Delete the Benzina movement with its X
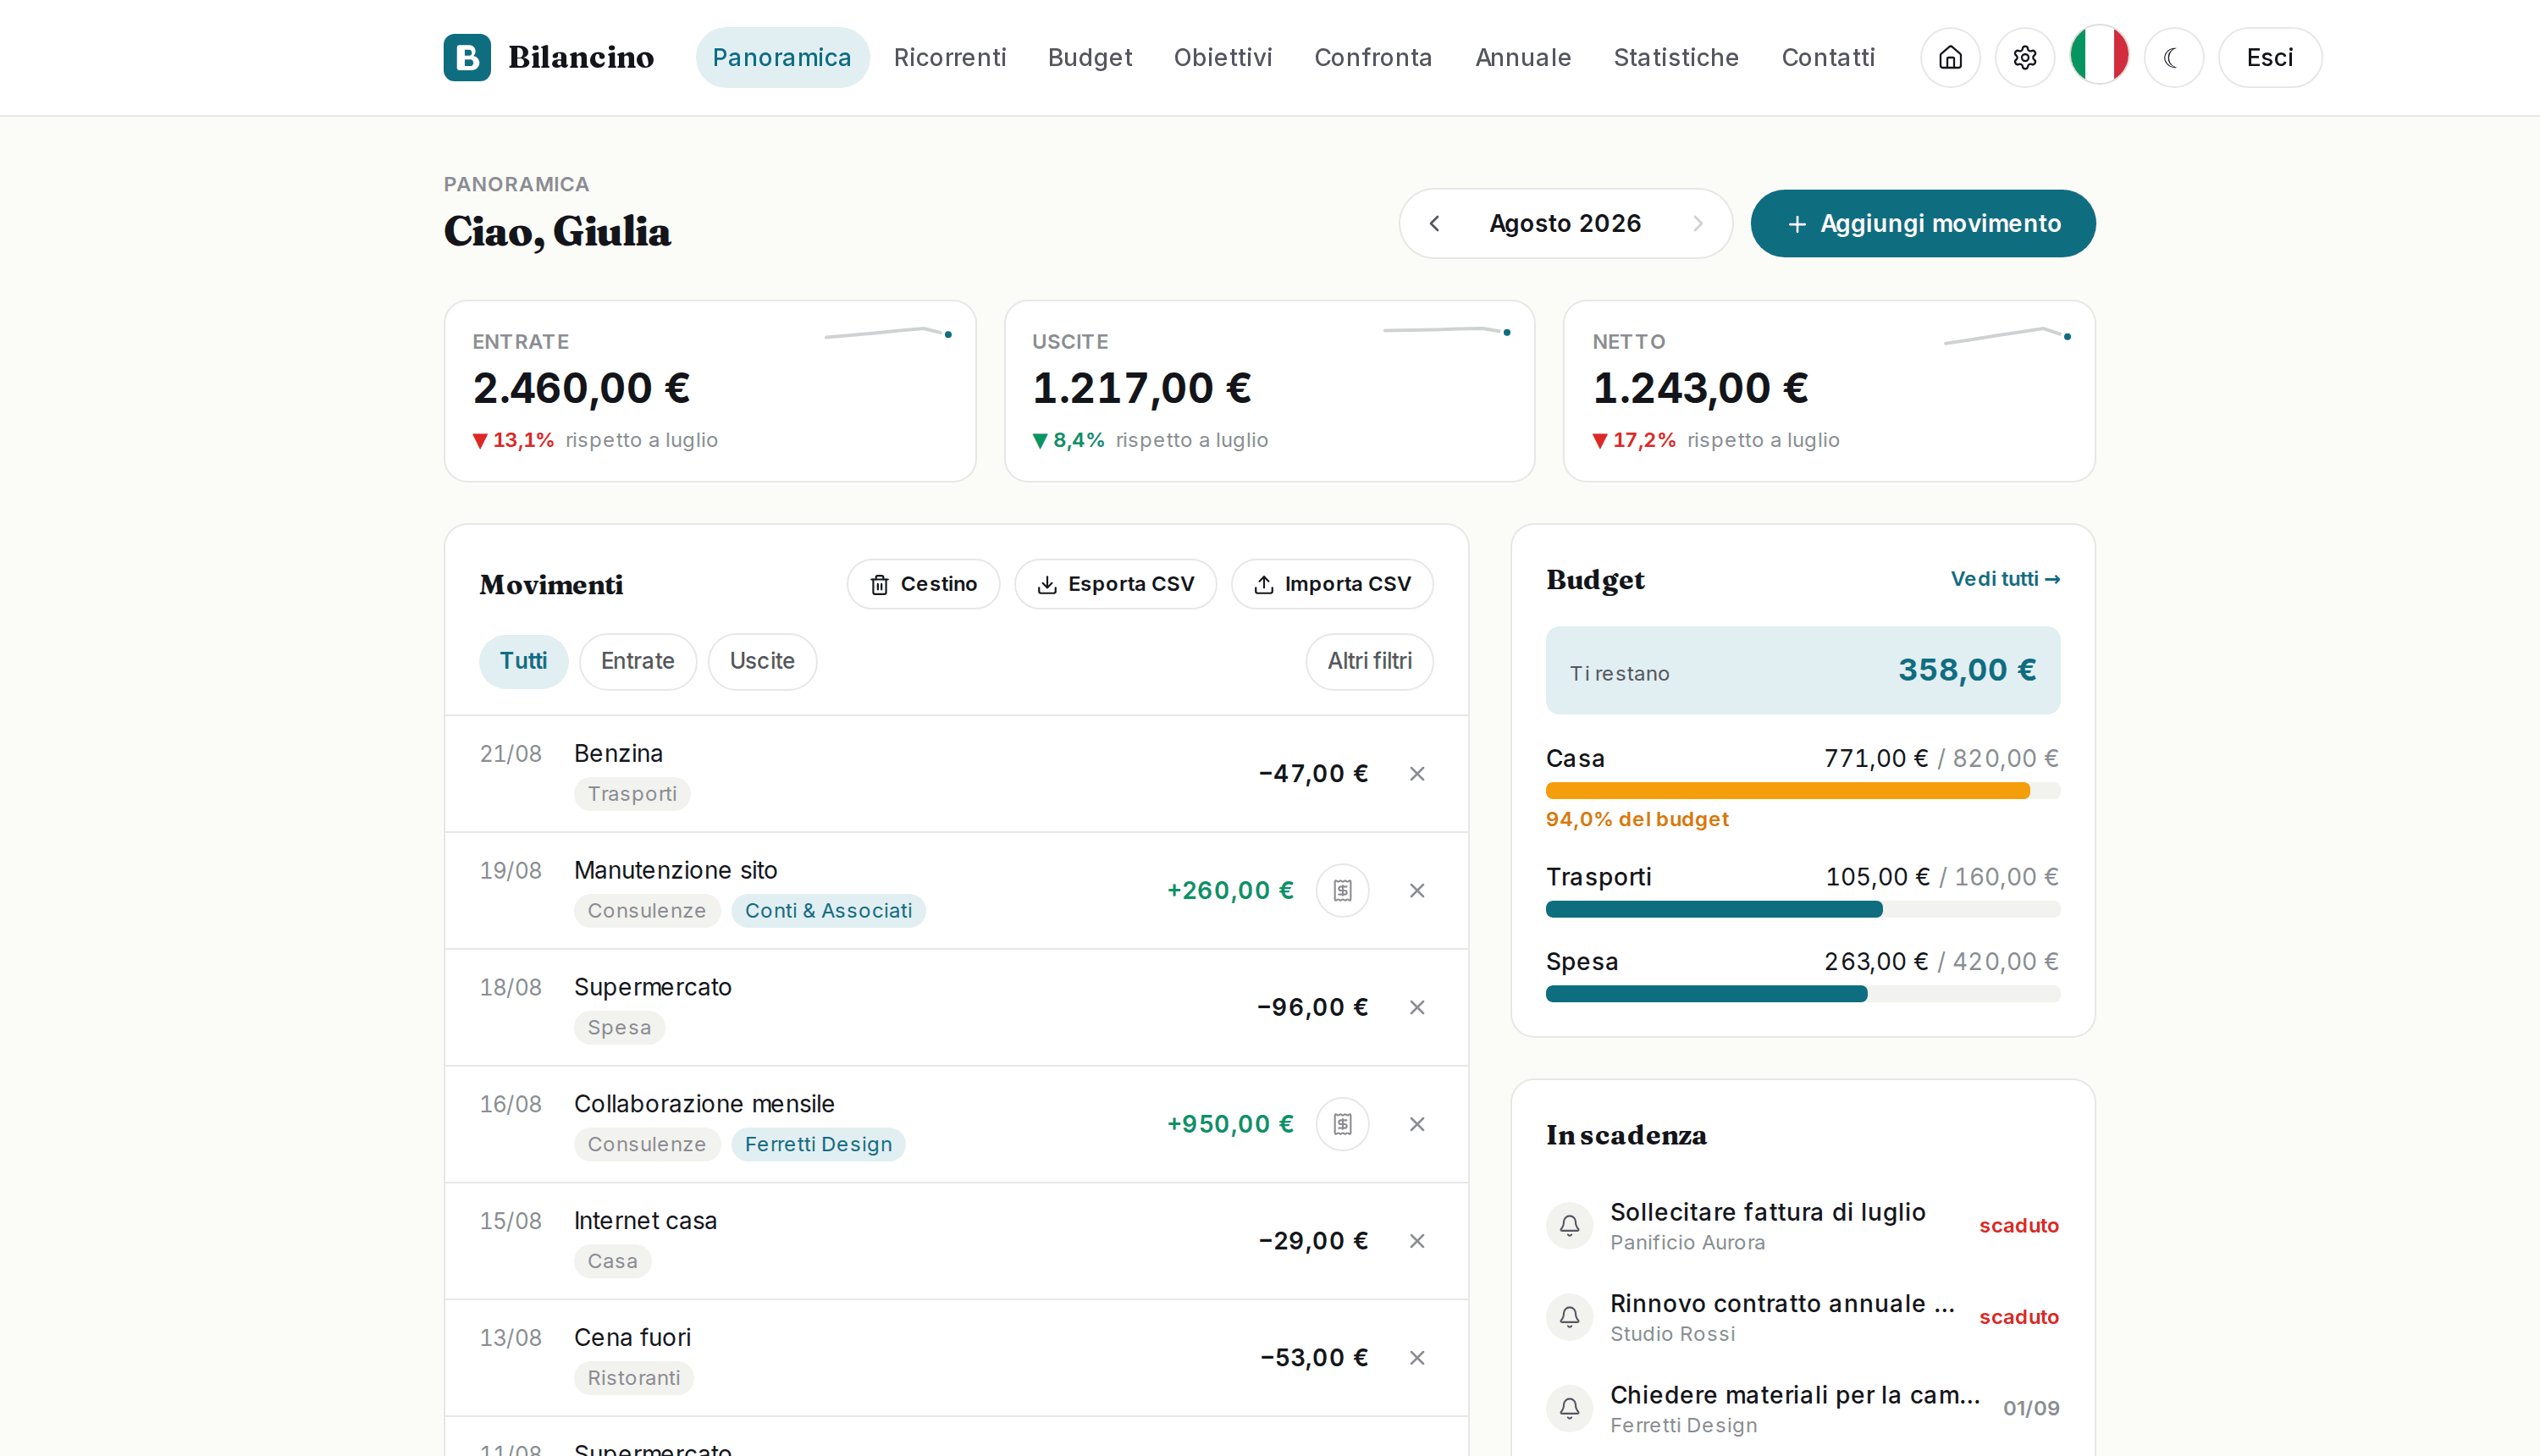 coord(1417,773)
